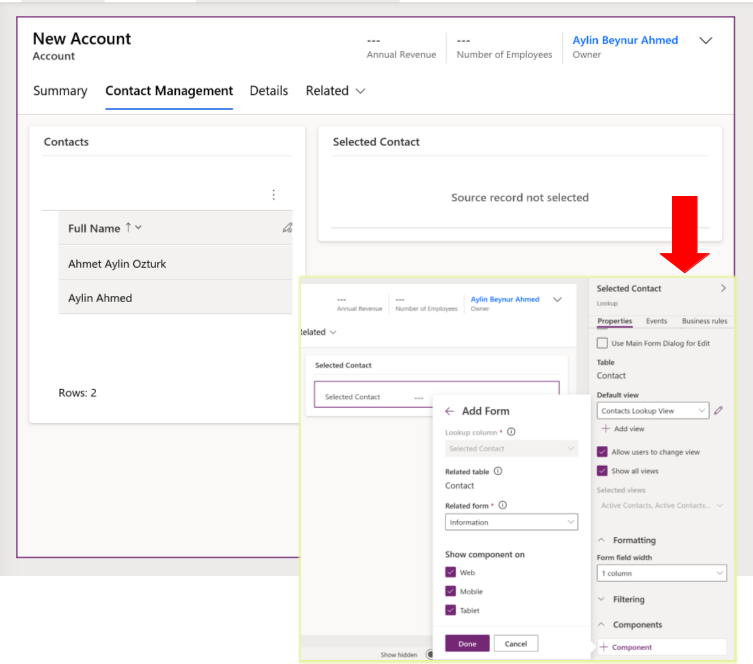Uncheck the Tablet component checkbox

pos(450,610)
